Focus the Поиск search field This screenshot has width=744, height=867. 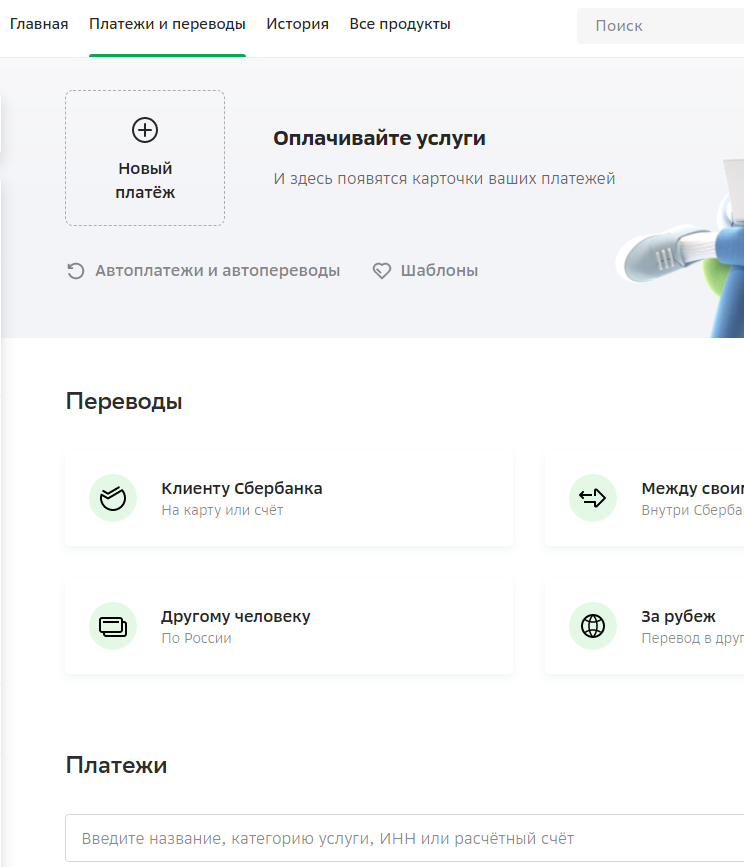click(661, 26)
